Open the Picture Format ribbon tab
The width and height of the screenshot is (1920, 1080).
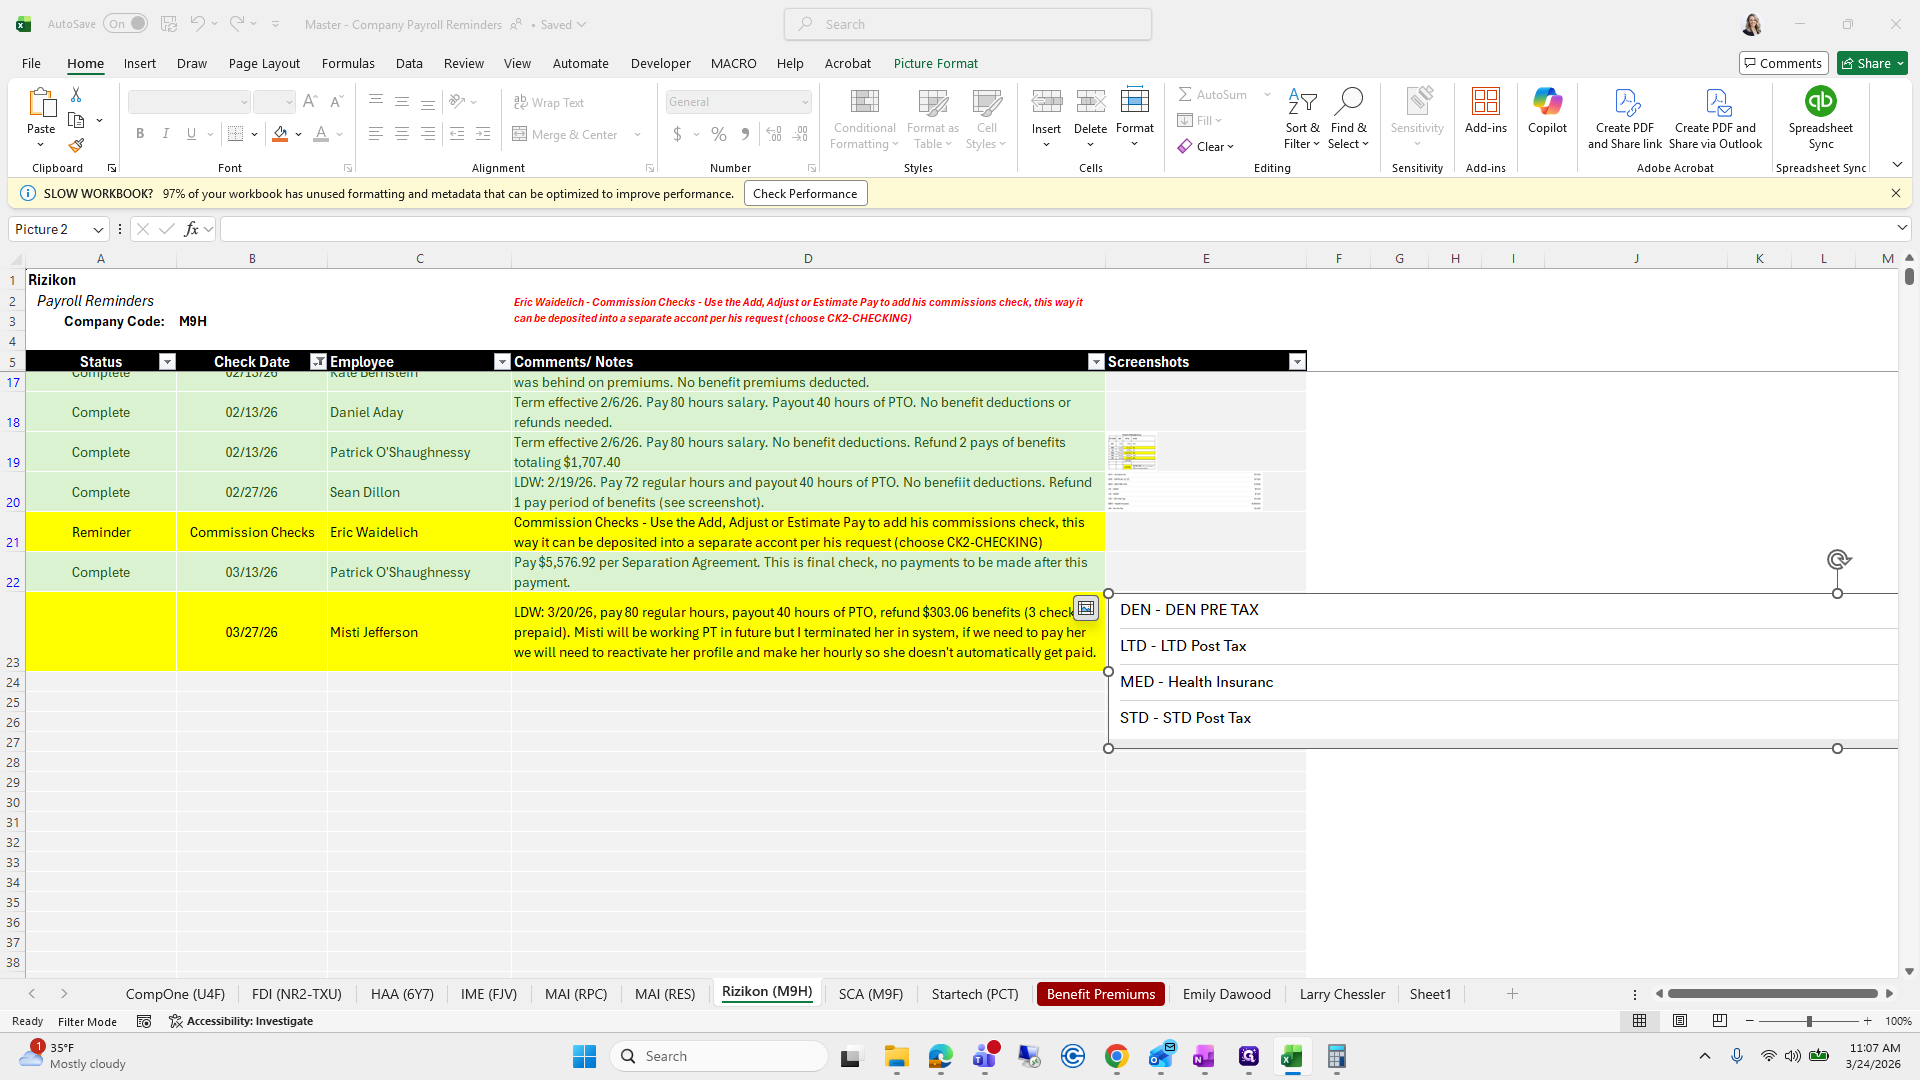pyautogui.click(x=935, y=63)
